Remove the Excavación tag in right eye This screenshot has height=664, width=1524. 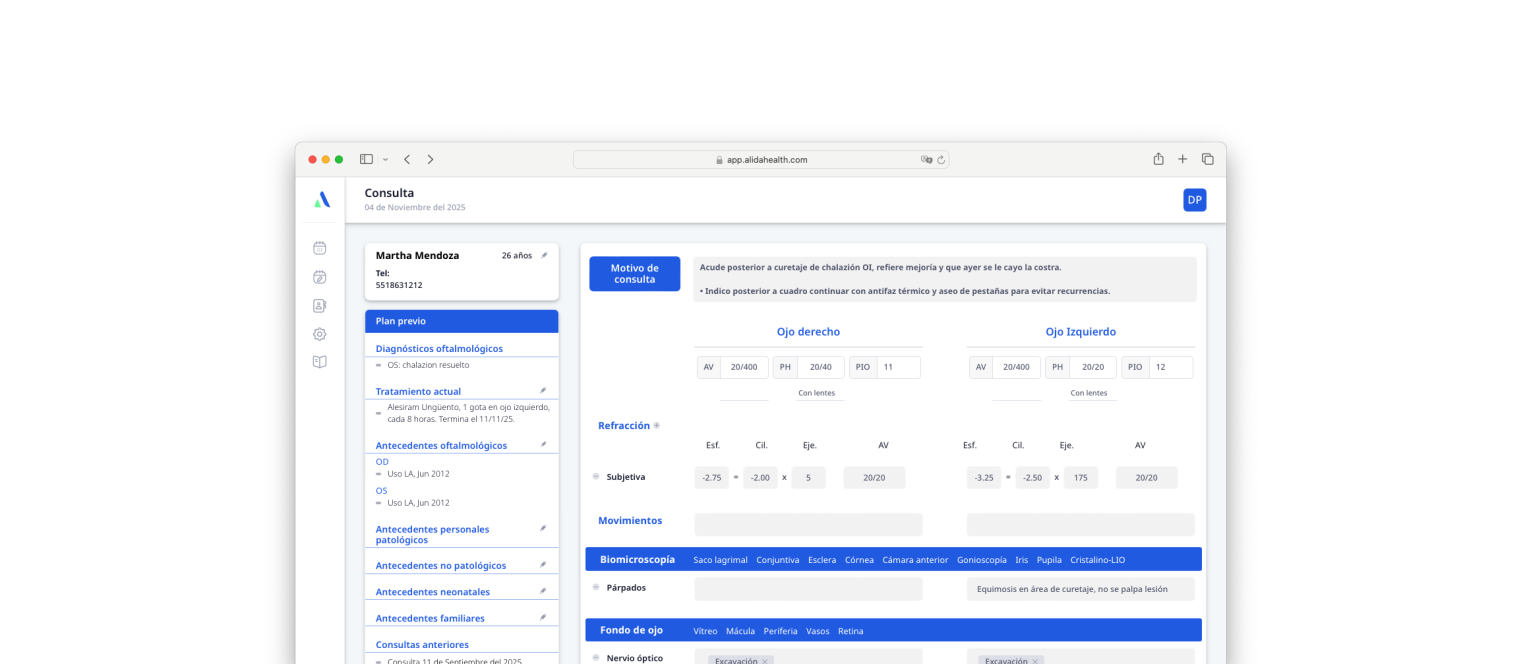[x=765, y=661]
